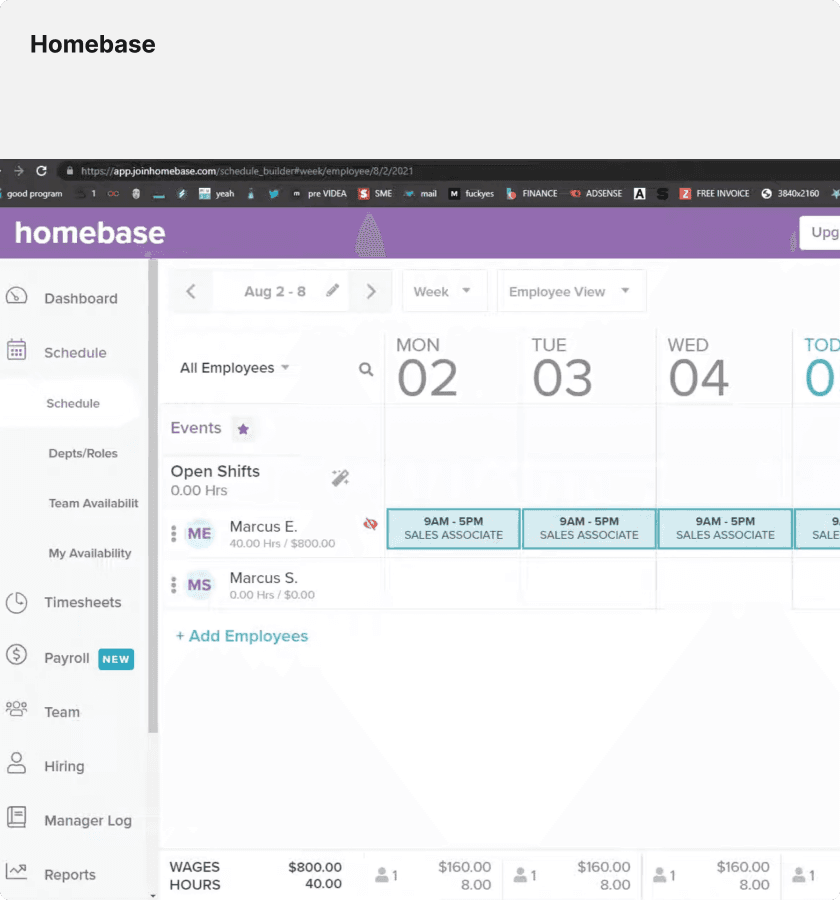840x900 pixels.
Task: Click the Upgrade button in header
Action: click(x=820, y=232)
